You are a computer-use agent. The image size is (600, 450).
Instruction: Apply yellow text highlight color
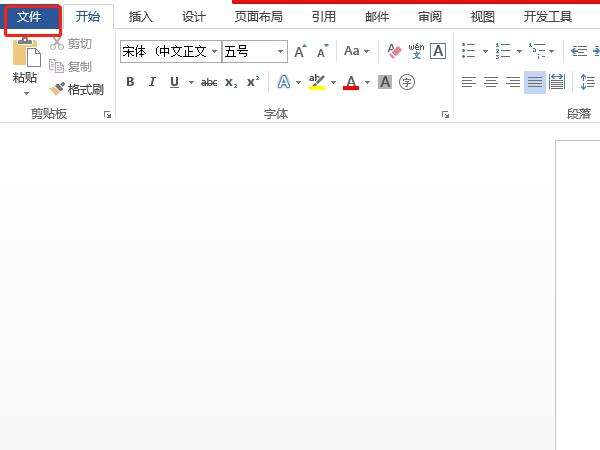tap(317, 82)
